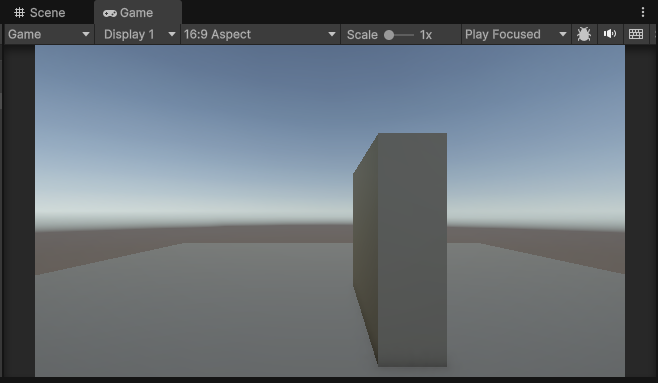This screenshot has width=658, height=383.
Task: Click the Scale slider handle
Action: [389, 35]
